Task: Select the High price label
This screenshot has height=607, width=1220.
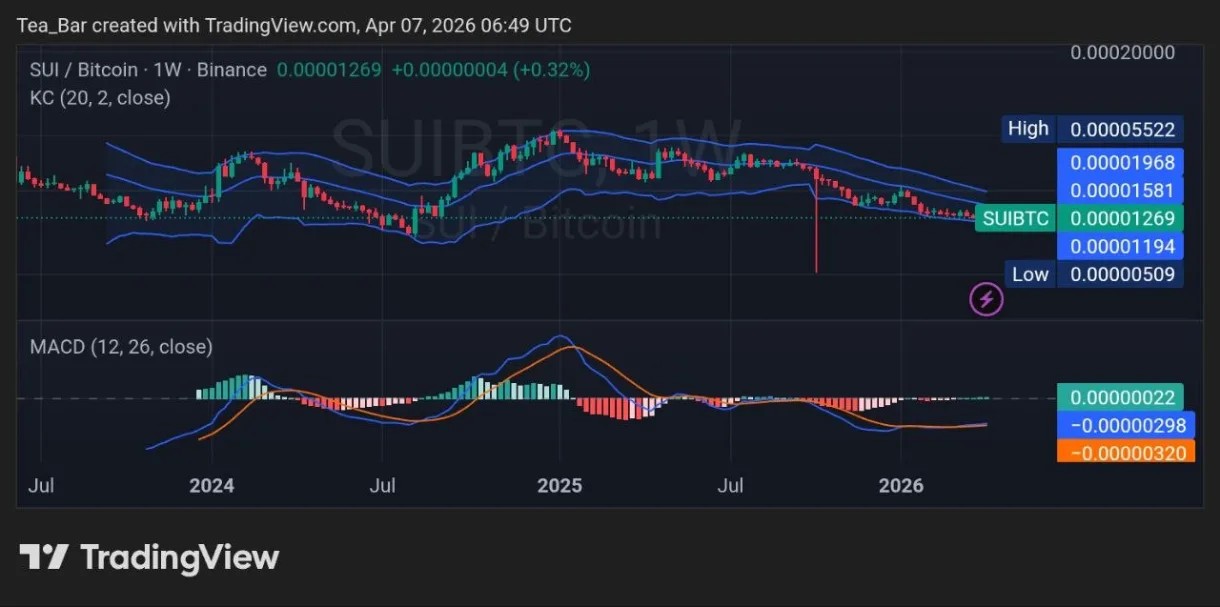Action: point(1028,129)
